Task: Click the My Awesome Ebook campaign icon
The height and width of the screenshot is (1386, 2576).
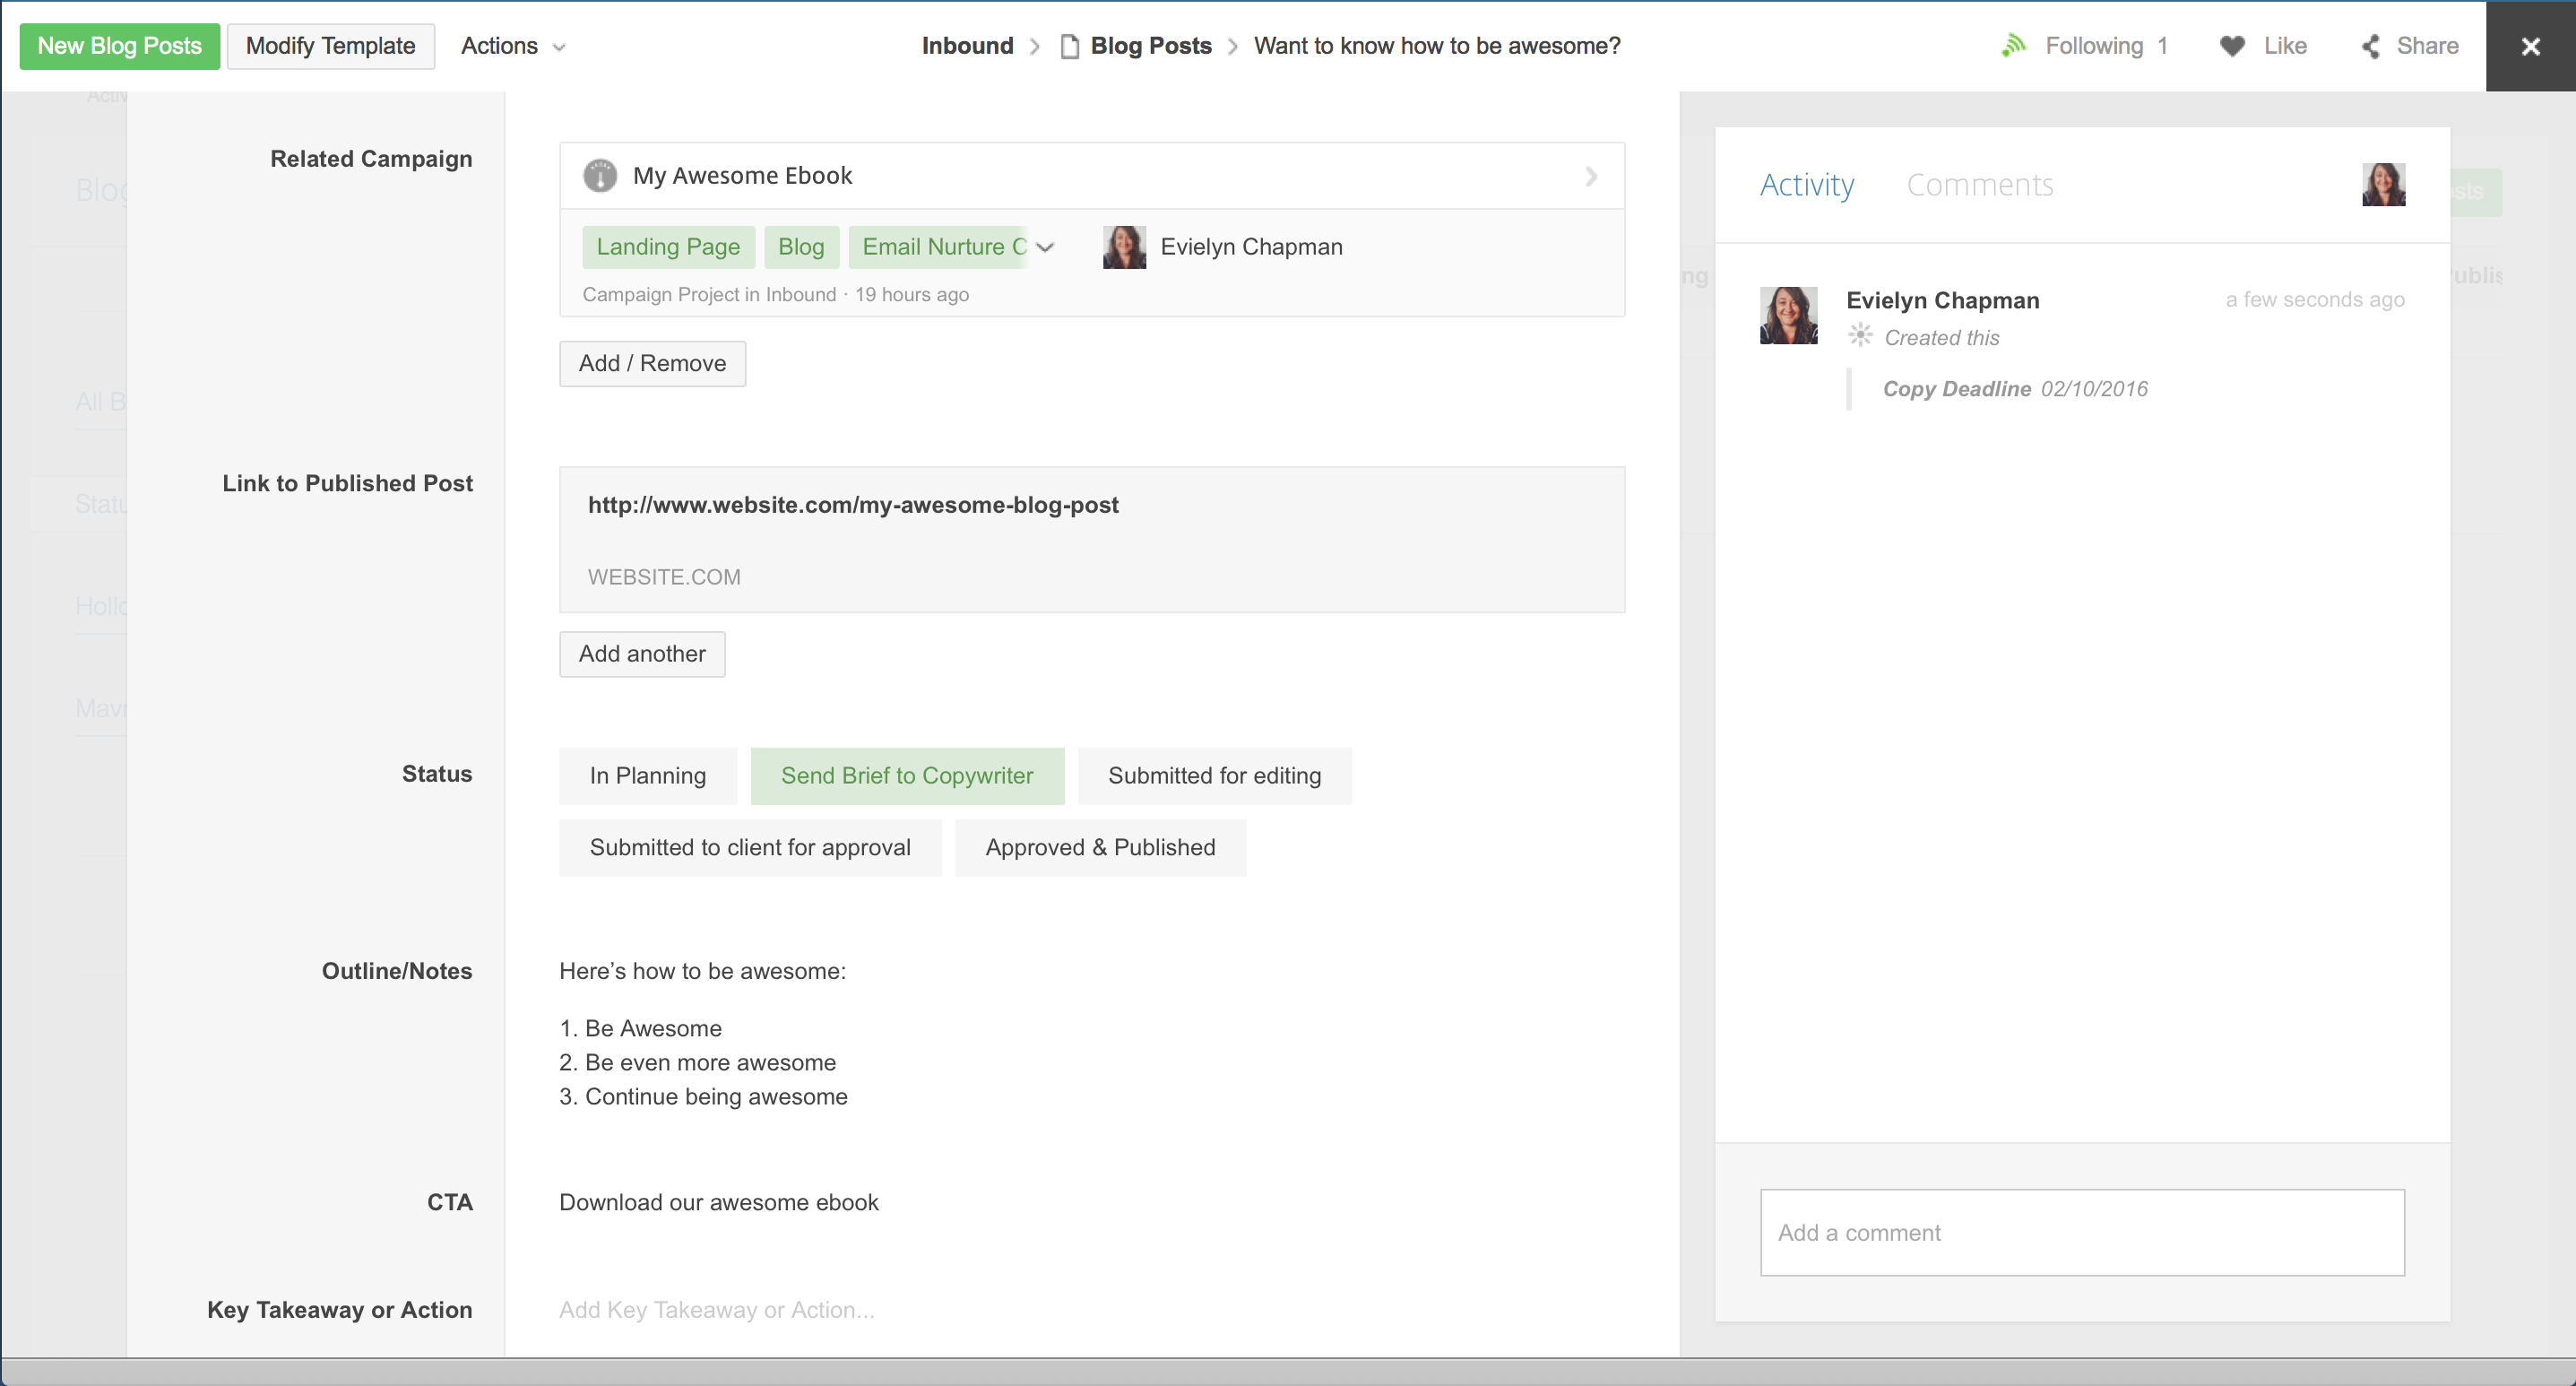Action: 600,176
